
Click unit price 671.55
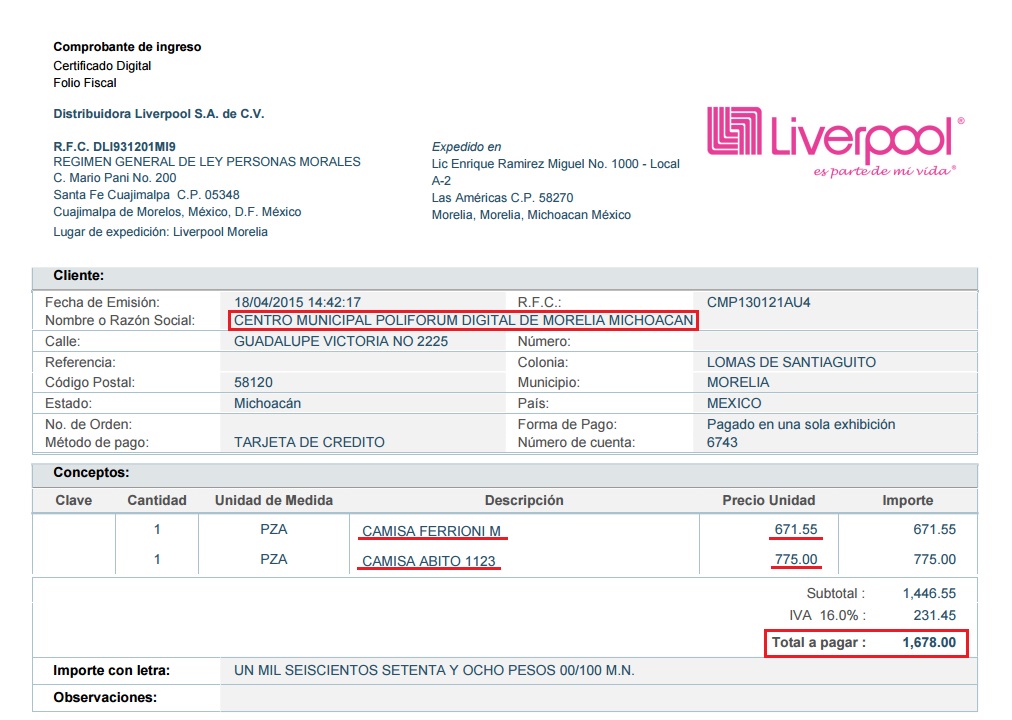coord(796,529)
